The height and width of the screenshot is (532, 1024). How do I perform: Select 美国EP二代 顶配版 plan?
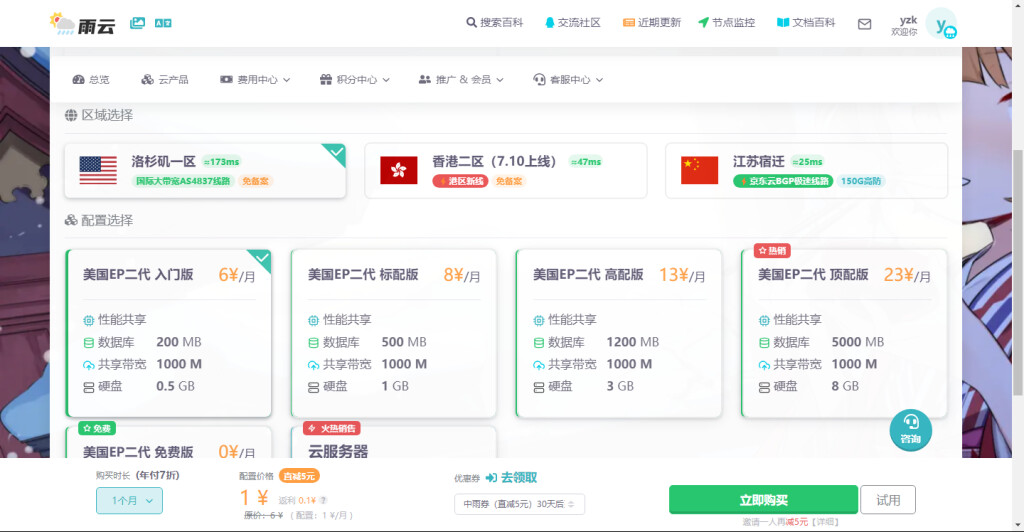click(844, 333)
